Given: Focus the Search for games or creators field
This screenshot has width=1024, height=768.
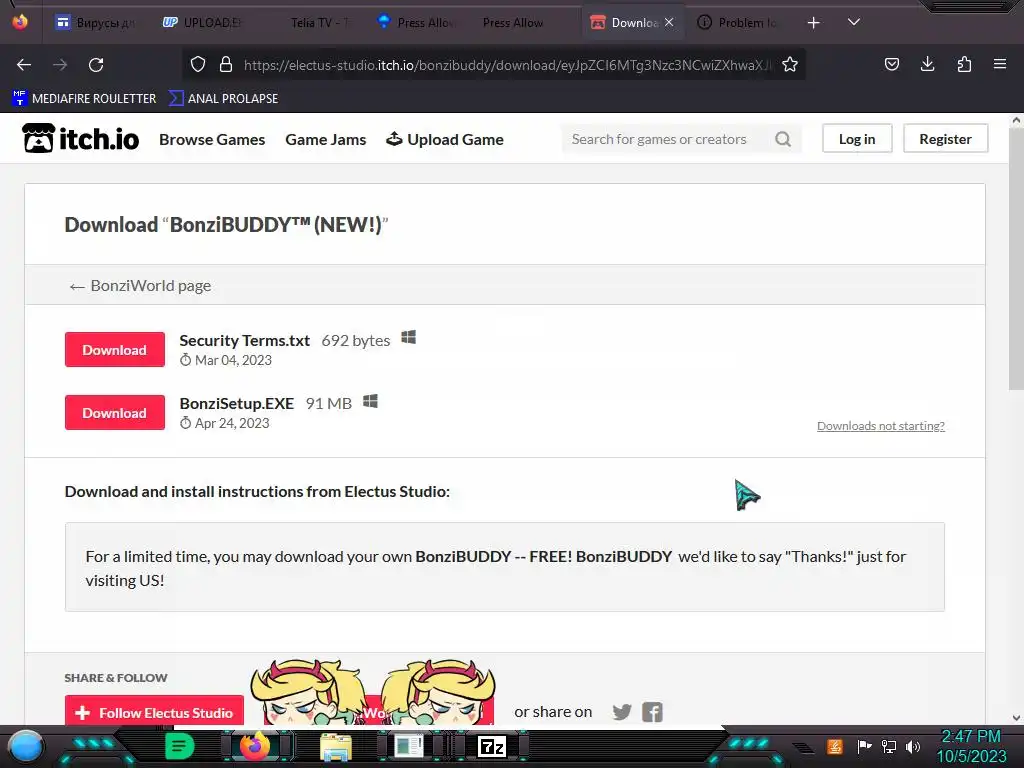Looking at the screenshot, I should coord(666,139).
